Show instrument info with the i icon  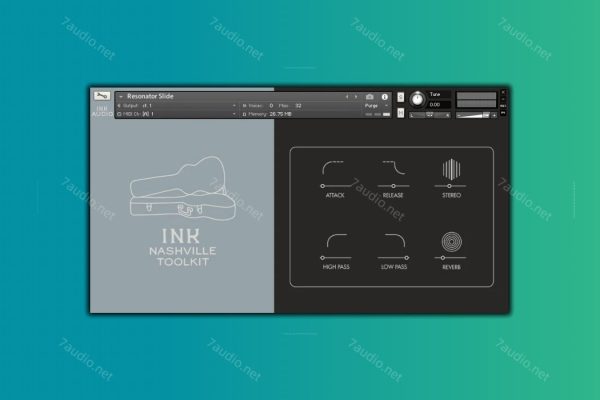tap(385, 97)
